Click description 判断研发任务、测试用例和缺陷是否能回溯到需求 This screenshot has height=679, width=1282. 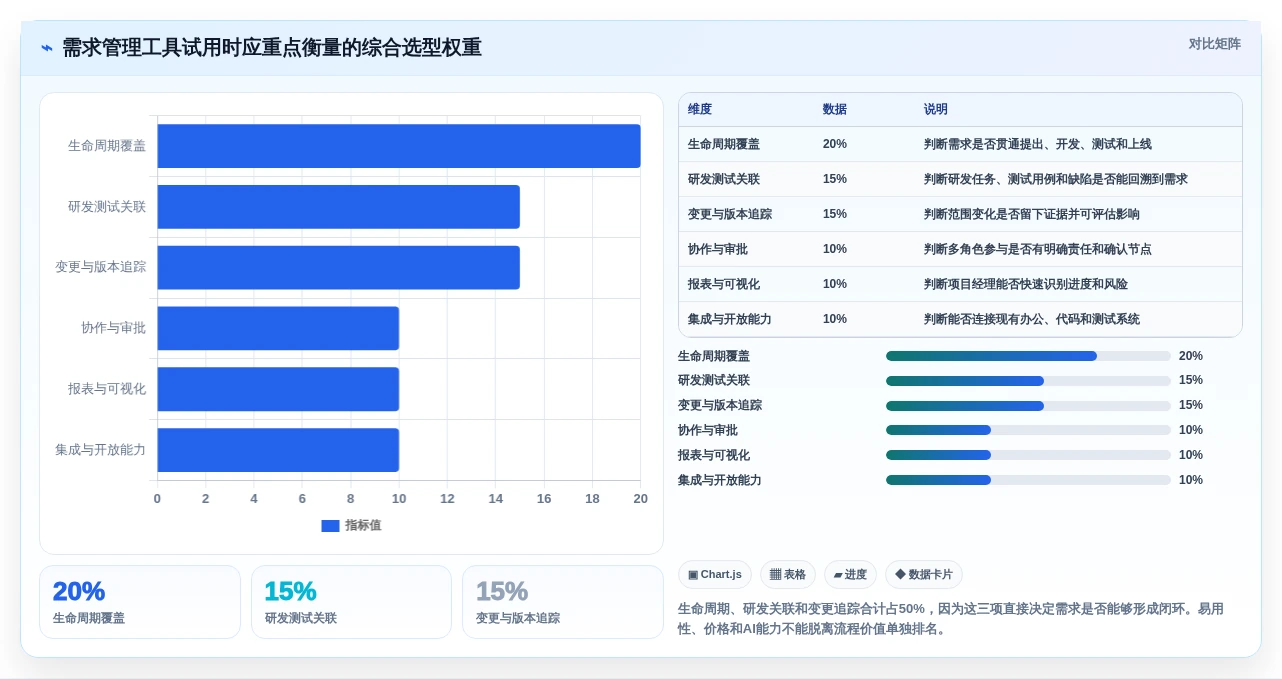pyautogui.click(x=1056, y=179)
